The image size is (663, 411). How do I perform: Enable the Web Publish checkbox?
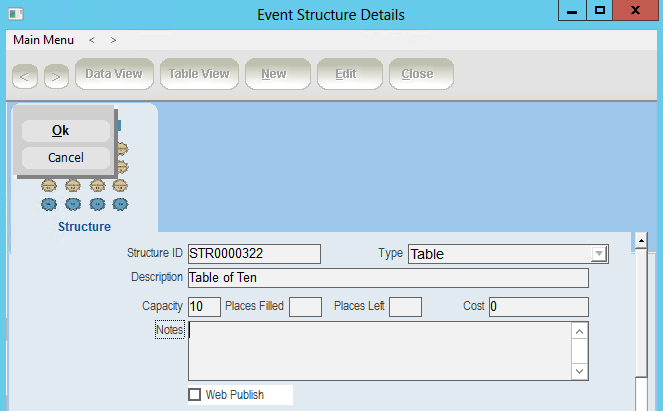(195, 395)
